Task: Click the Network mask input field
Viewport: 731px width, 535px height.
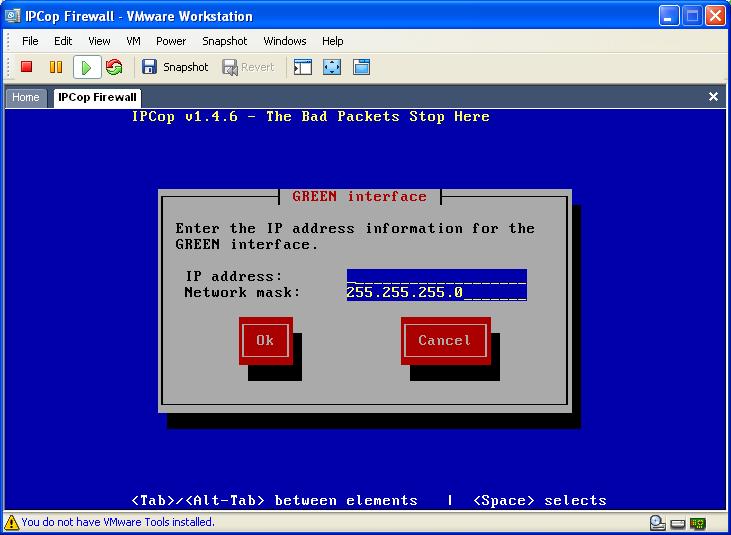Action: pos(437,293)
